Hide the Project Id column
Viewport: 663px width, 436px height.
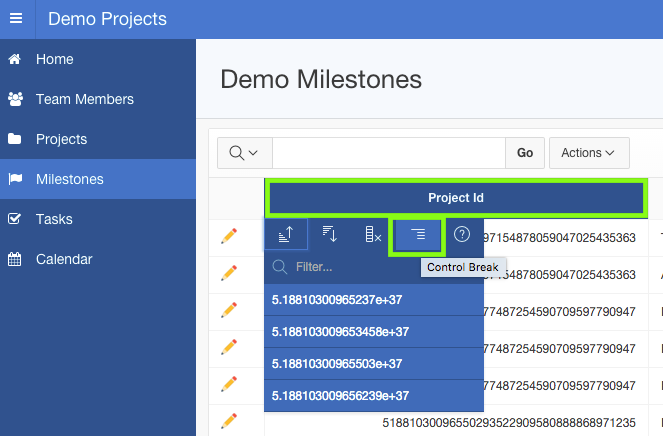coord(373,234)
